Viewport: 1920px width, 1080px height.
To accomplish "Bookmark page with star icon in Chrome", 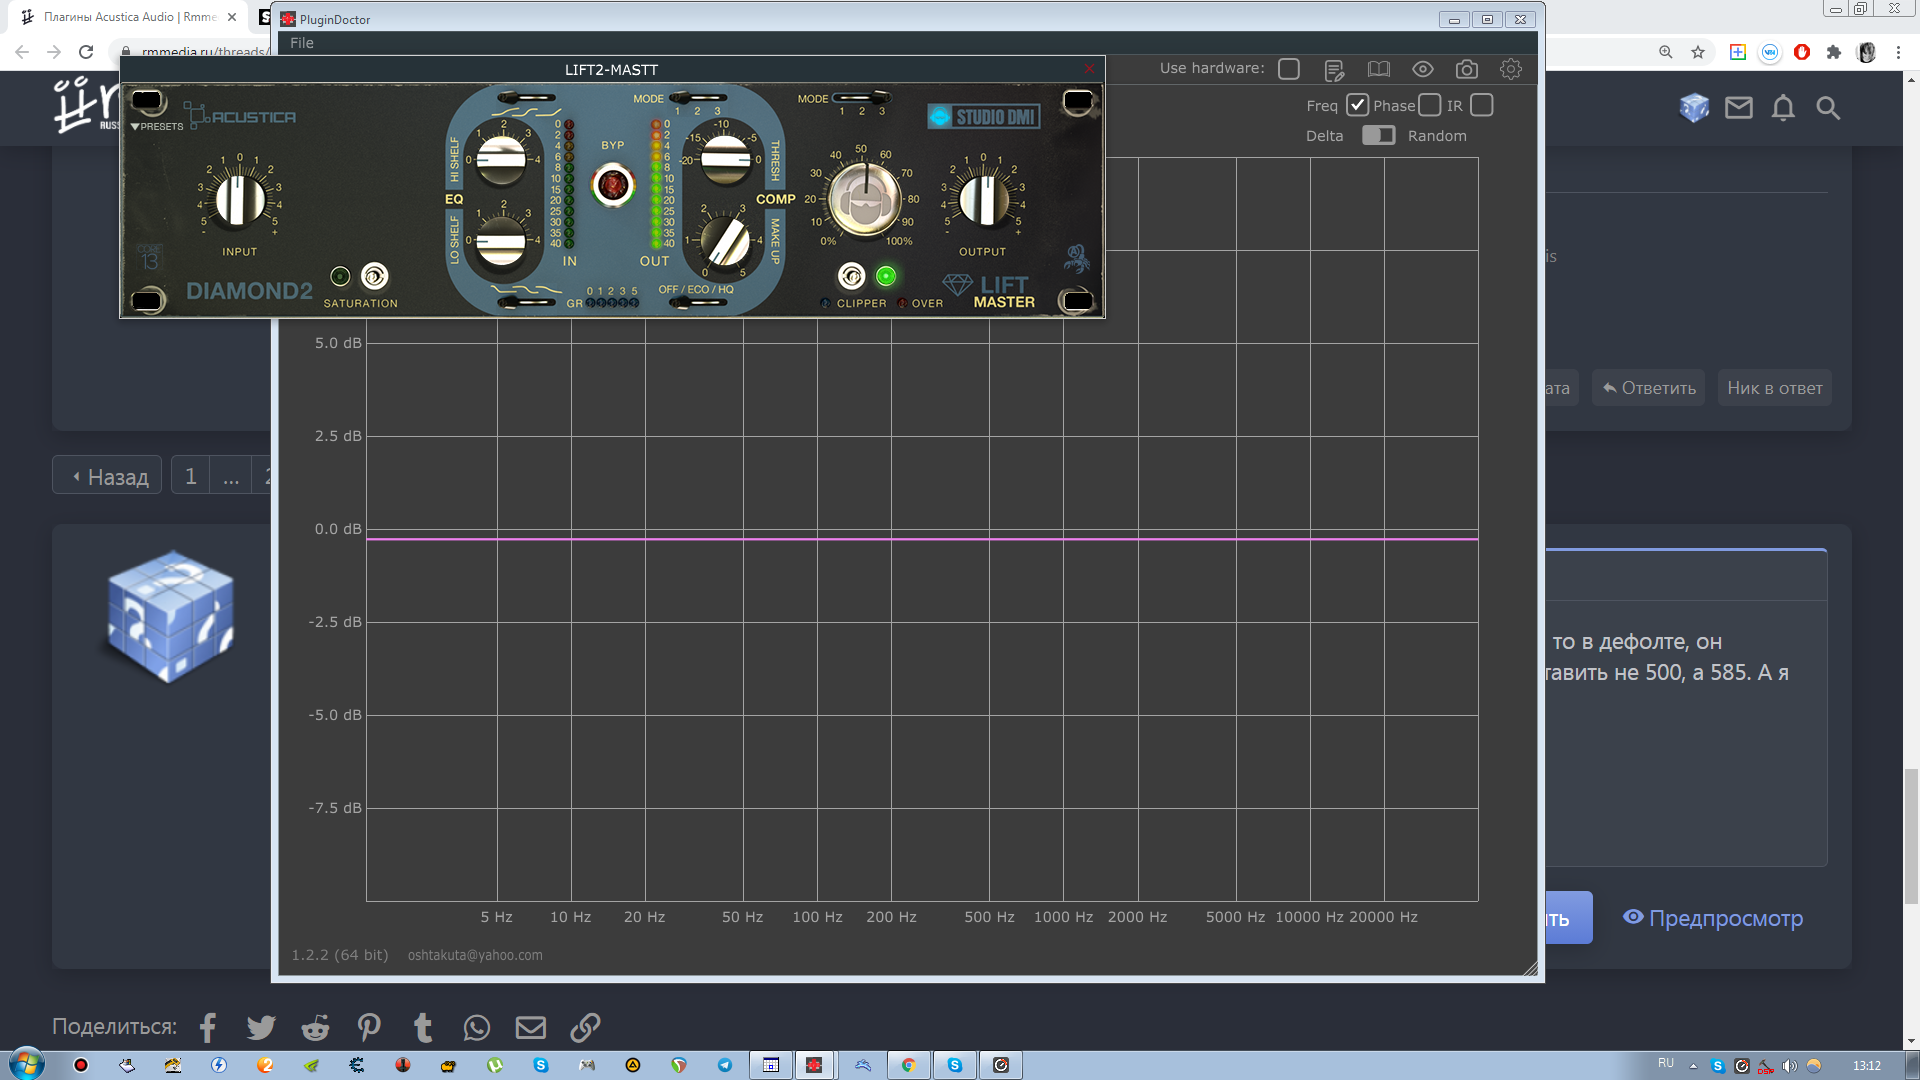I will tap(1698, 52).
